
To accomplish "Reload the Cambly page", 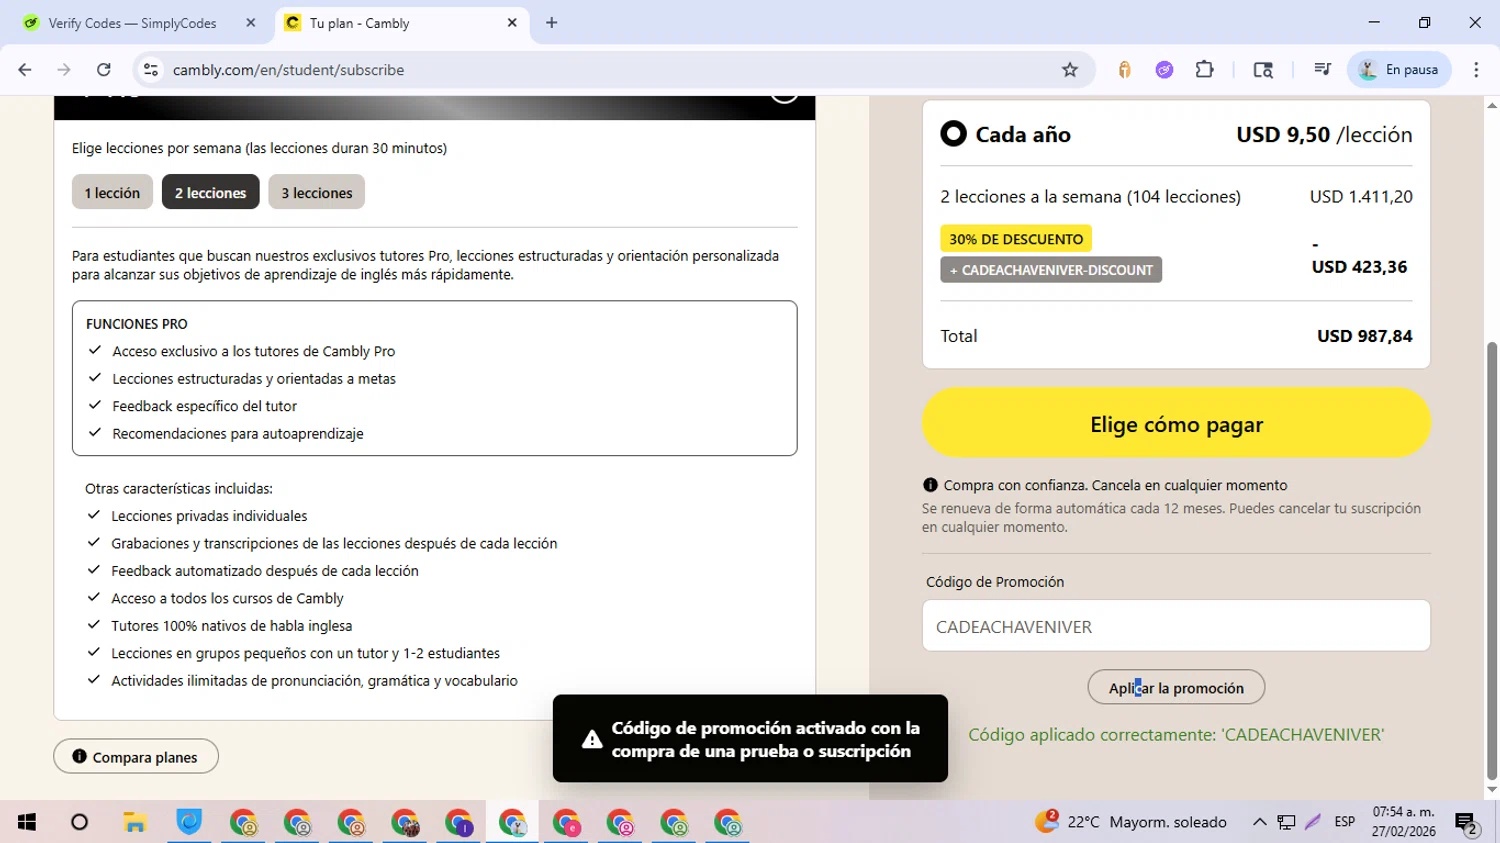I will 104,70.
